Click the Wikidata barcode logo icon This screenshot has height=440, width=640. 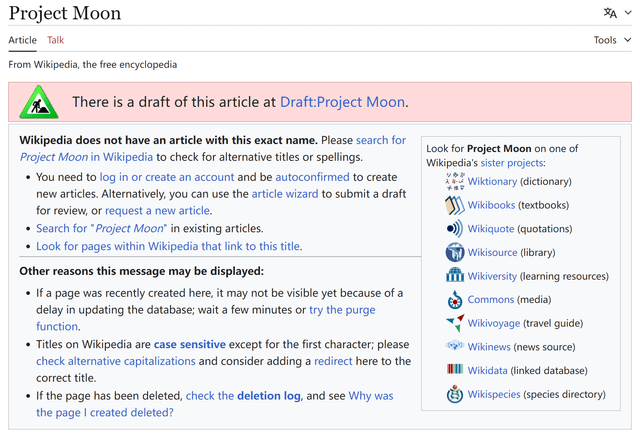click(455, 369)
